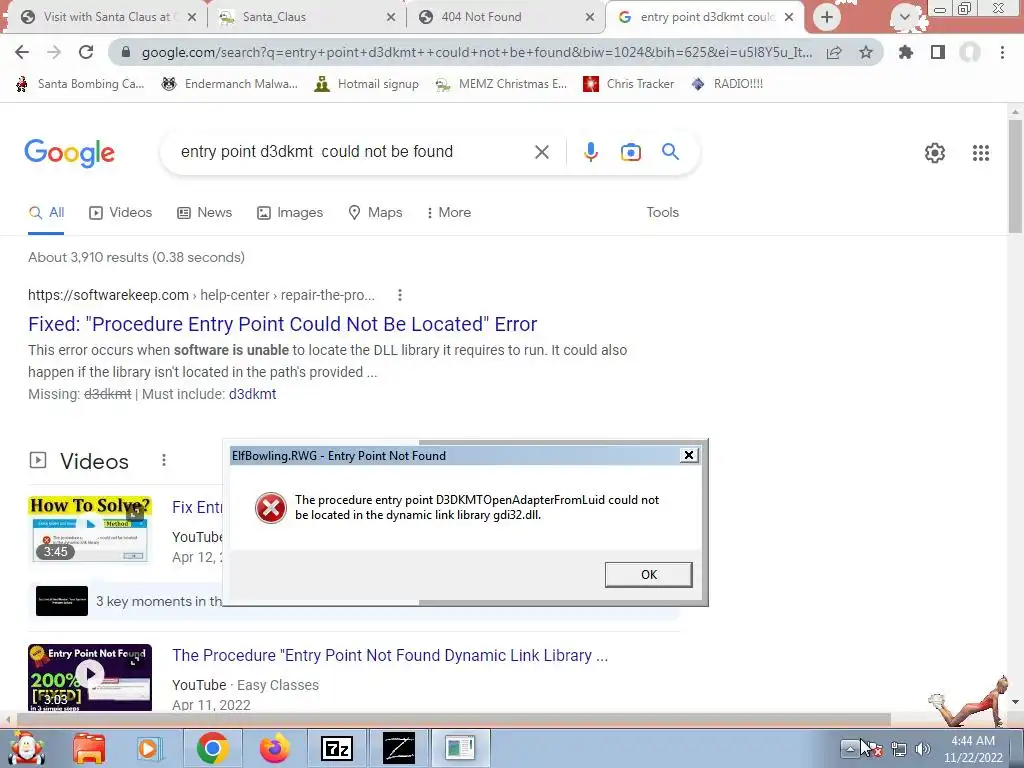Viewport: 1024px width, 768px height.
Task: Click the network tray icon
Action: click(899, 749)
